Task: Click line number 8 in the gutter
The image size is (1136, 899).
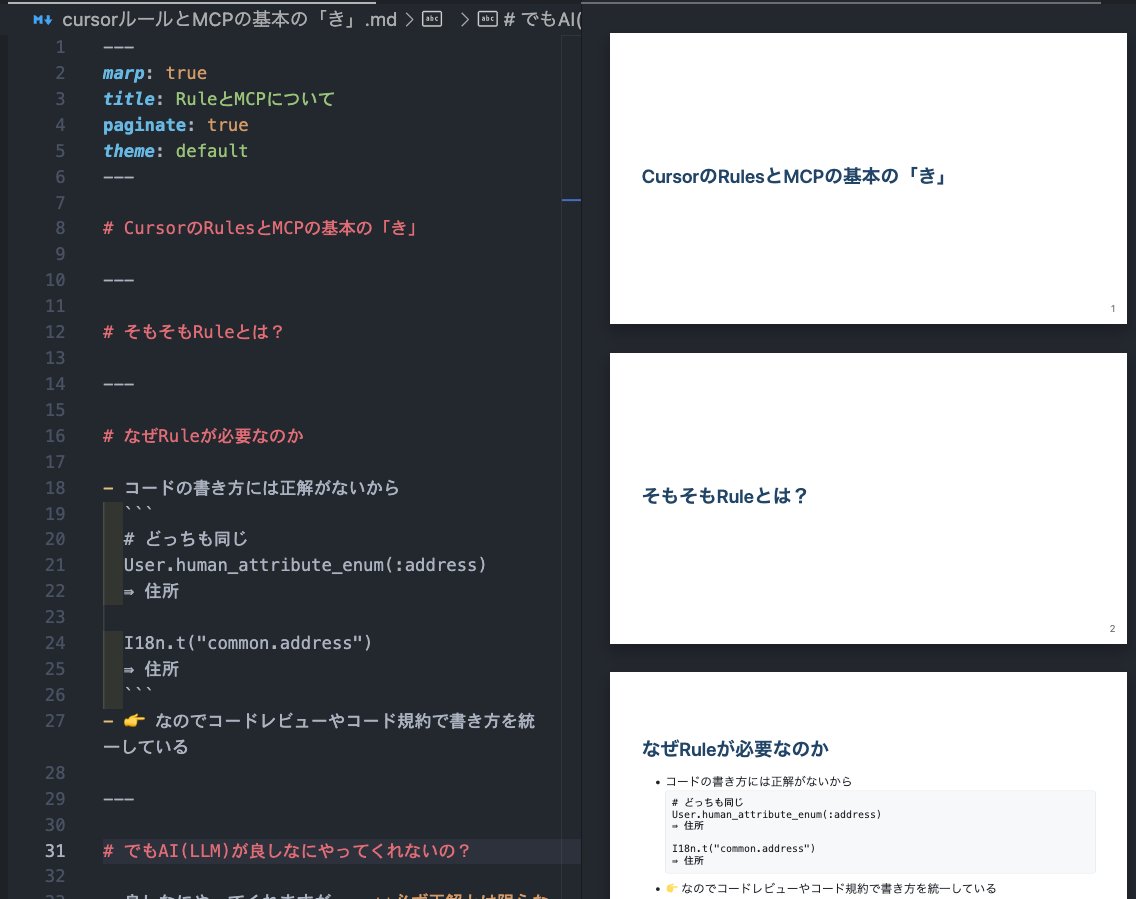Action: (60, 228)
